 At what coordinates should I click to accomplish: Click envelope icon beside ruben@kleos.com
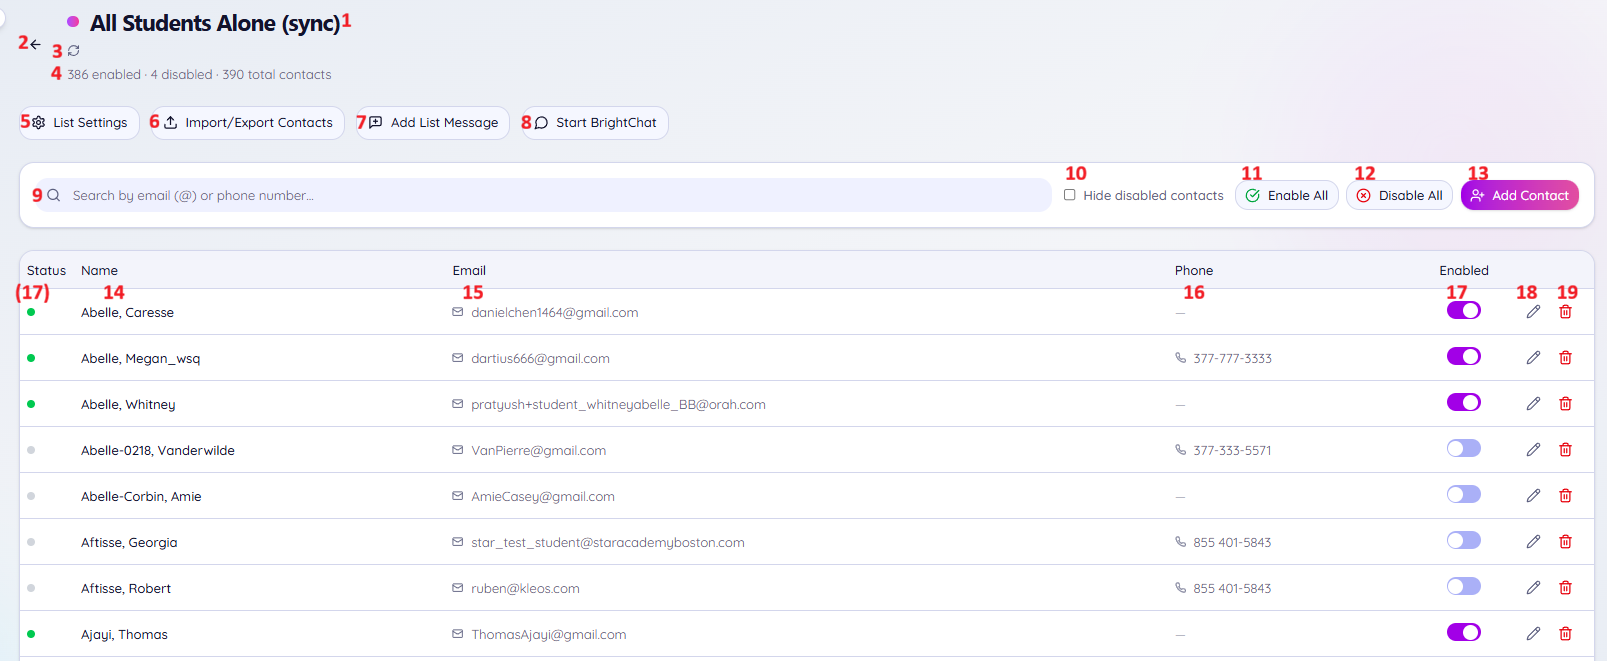point(458,588)
